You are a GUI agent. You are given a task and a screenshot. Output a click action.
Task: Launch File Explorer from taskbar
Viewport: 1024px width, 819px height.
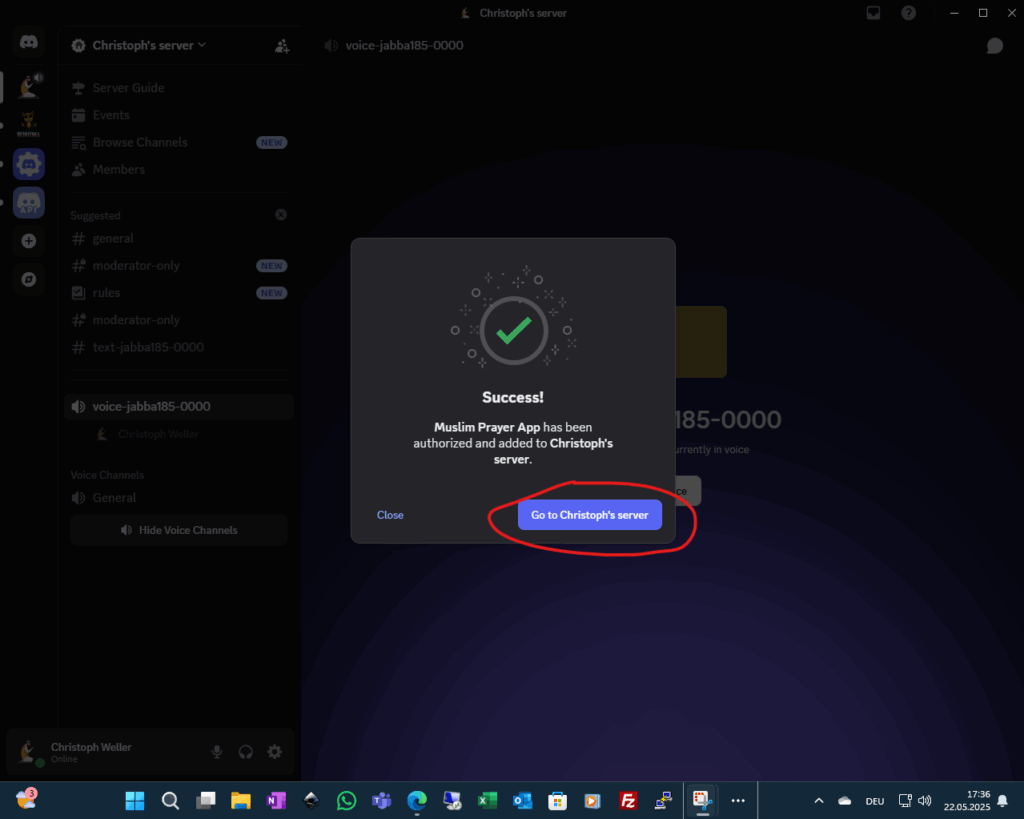[x=241, y=801]
